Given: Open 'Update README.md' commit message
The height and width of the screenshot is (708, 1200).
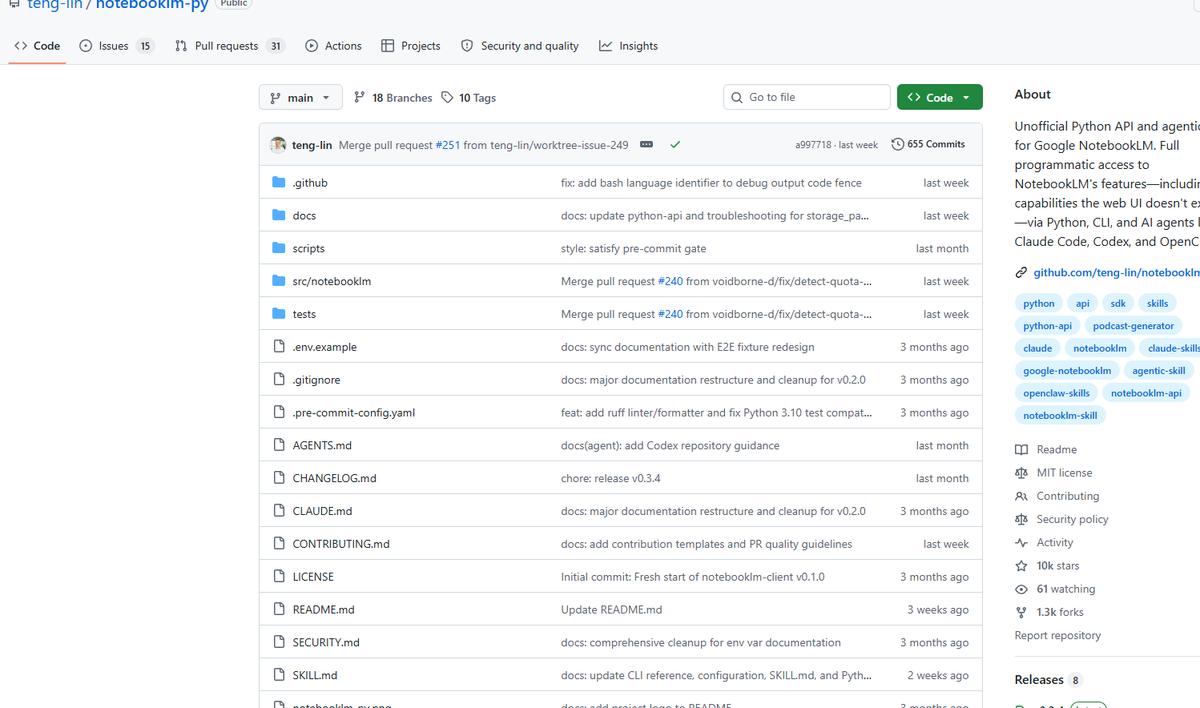Looking at the screenshot, I should pos(611,610).
